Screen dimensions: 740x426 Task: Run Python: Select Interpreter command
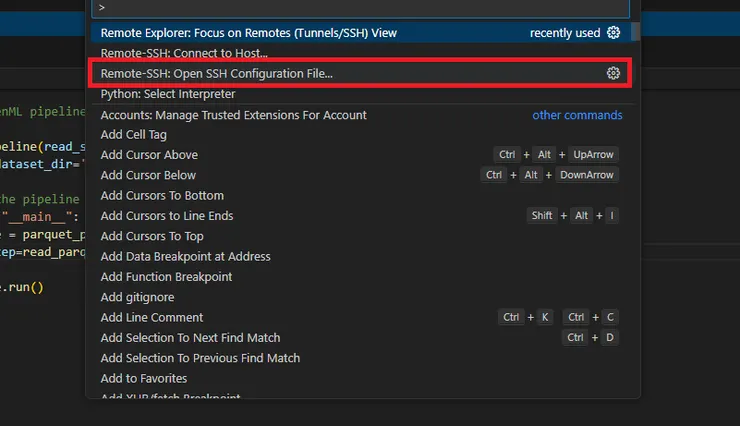(x=361, y=94)
